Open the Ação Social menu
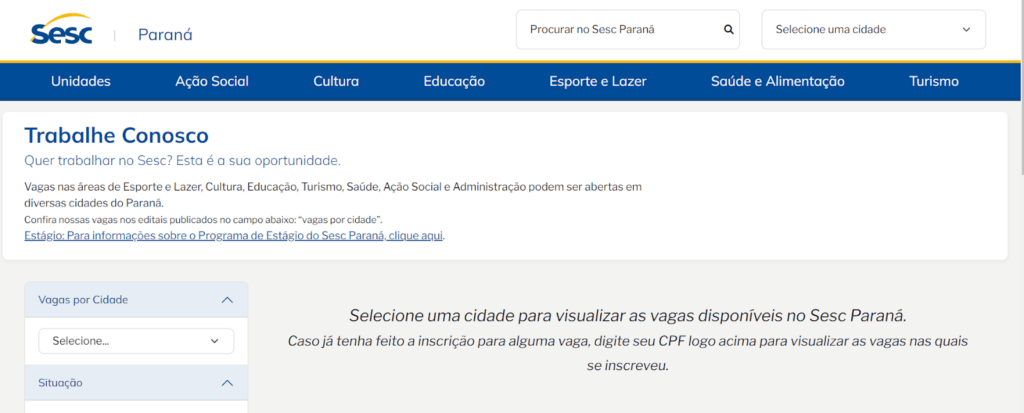1024x413 pixels. pyautogui.click(x=212, y=82)
